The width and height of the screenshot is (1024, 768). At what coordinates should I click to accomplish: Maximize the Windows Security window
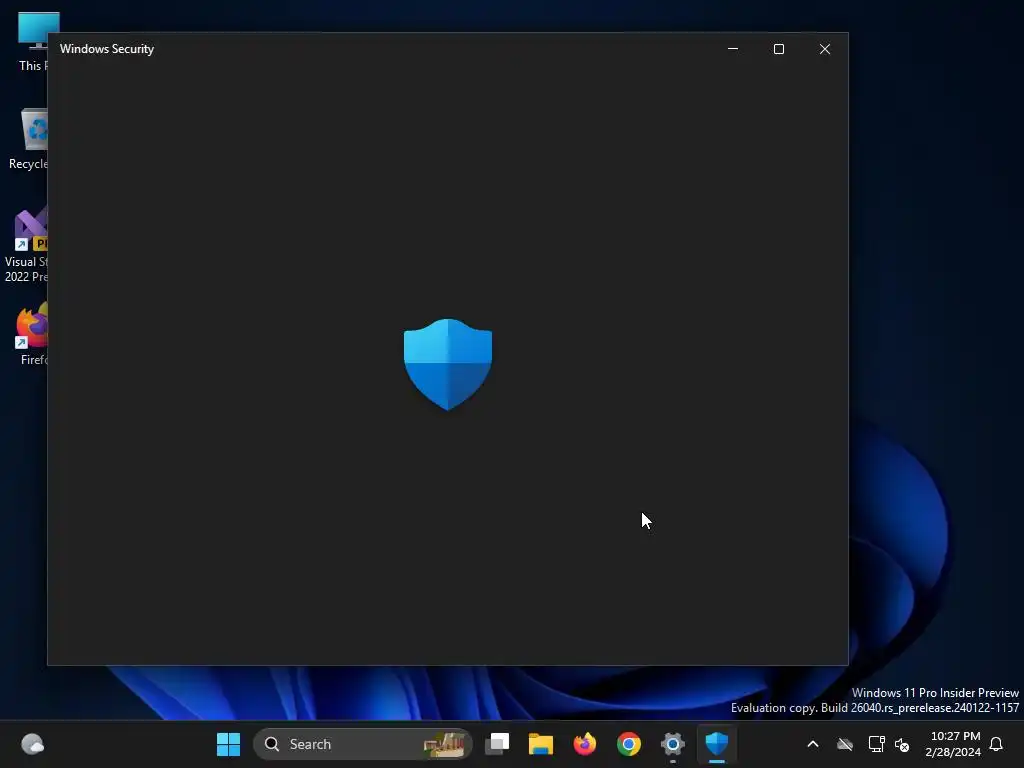[x=778, y=49]
